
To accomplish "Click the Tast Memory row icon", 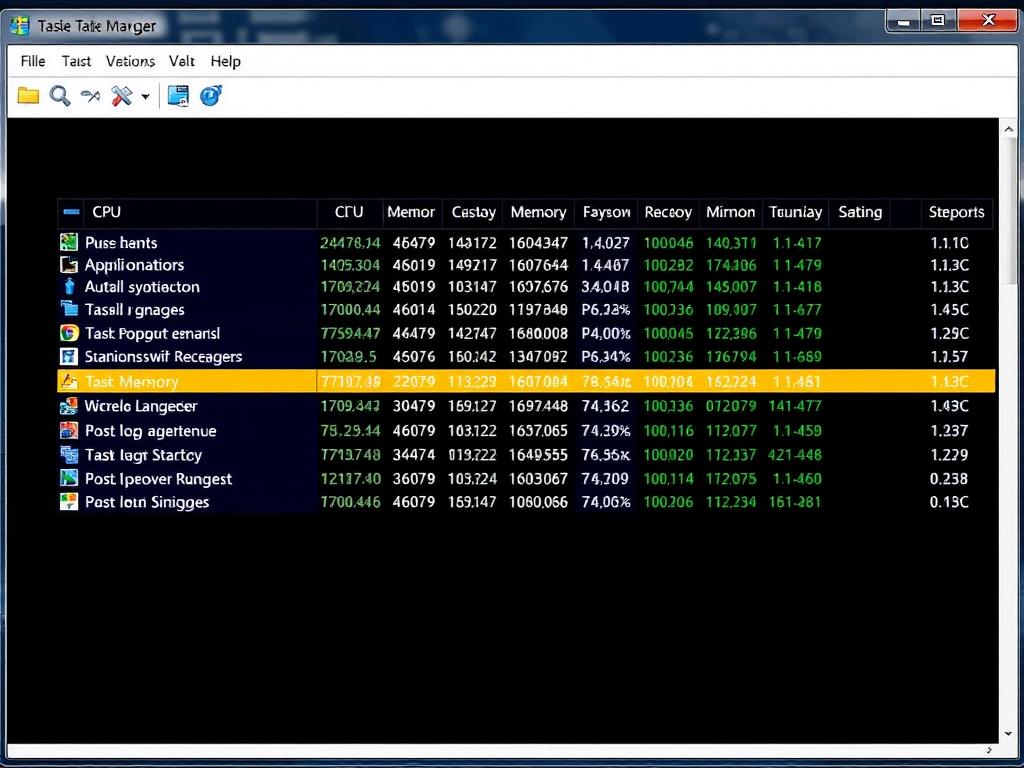I will tap(69, 381).
